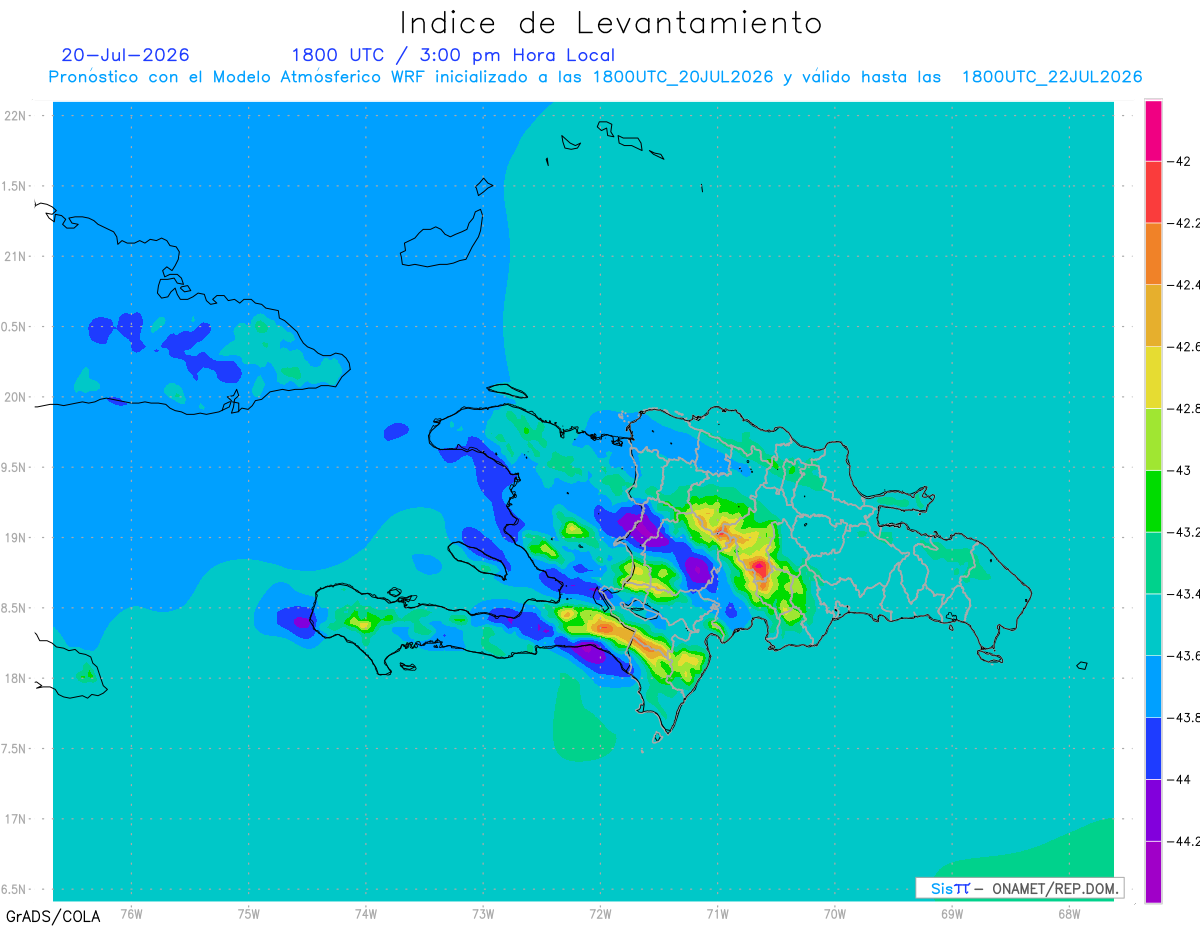Click the colorbar value "-43.8"
Viewport: 1200px width, 927px height.
click(x=1185, y=718)
